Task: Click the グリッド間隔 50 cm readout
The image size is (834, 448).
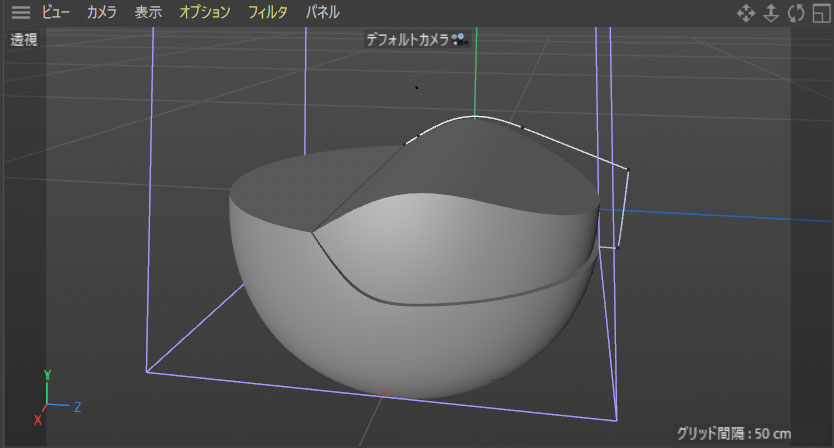Action: click(x=733, y=433)
